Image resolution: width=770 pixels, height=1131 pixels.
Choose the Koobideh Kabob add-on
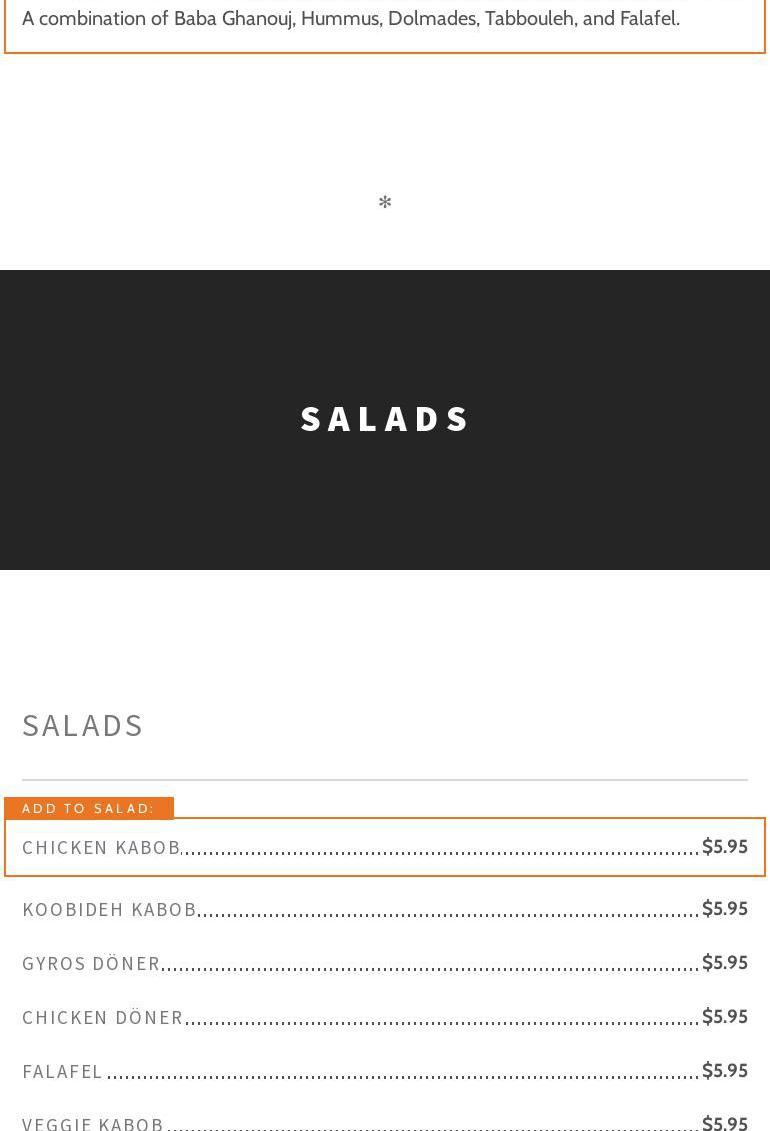tap(109, 909)
